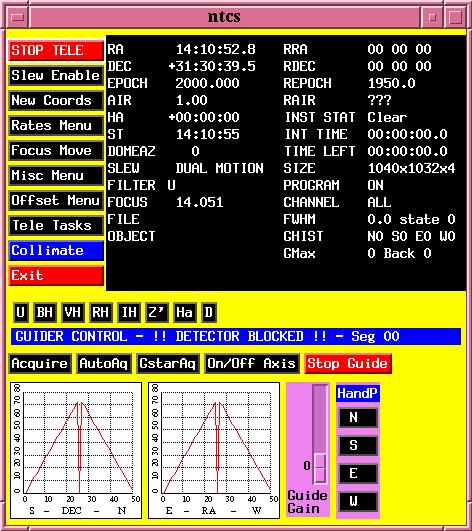Select the RH filter button
The image size is (472, 531).
coord(101,312)
